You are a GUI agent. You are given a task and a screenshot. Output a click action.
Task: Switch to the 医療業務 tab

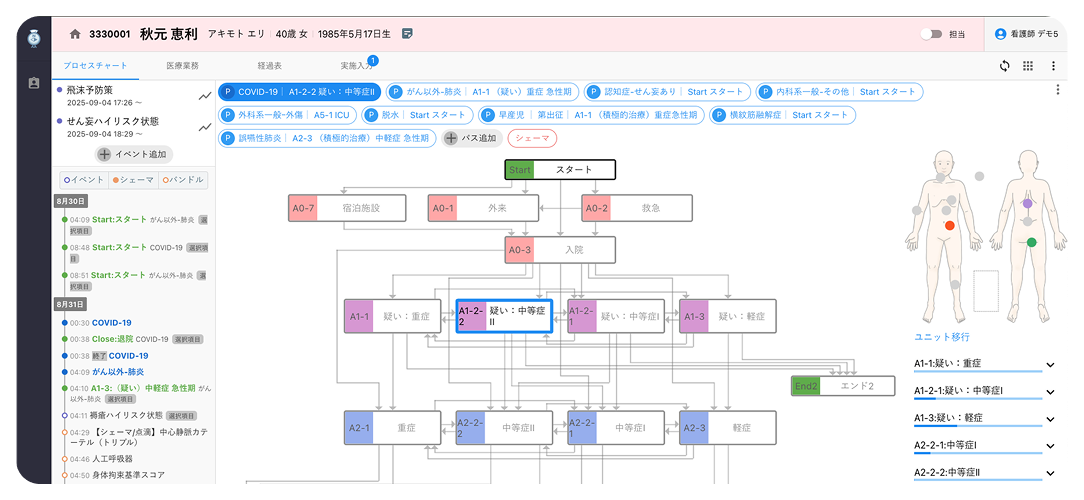182,66
